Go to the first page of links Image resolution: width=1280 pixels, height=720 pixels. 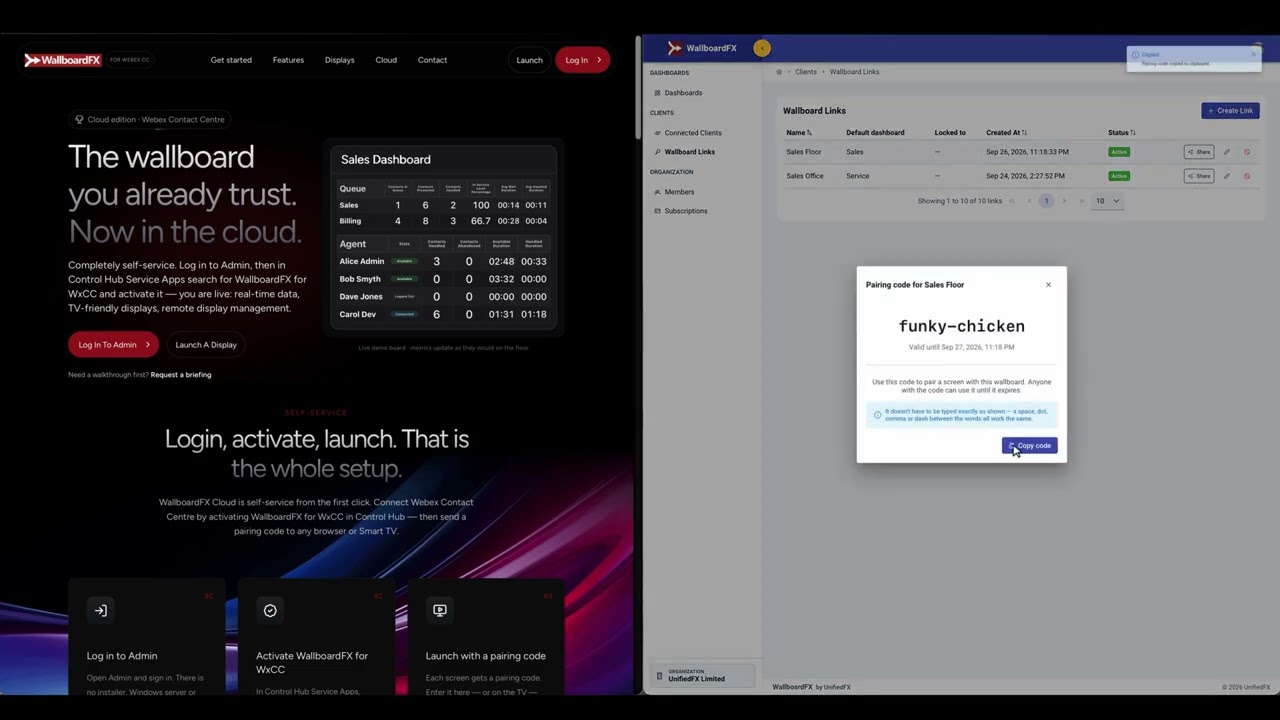1012,201
